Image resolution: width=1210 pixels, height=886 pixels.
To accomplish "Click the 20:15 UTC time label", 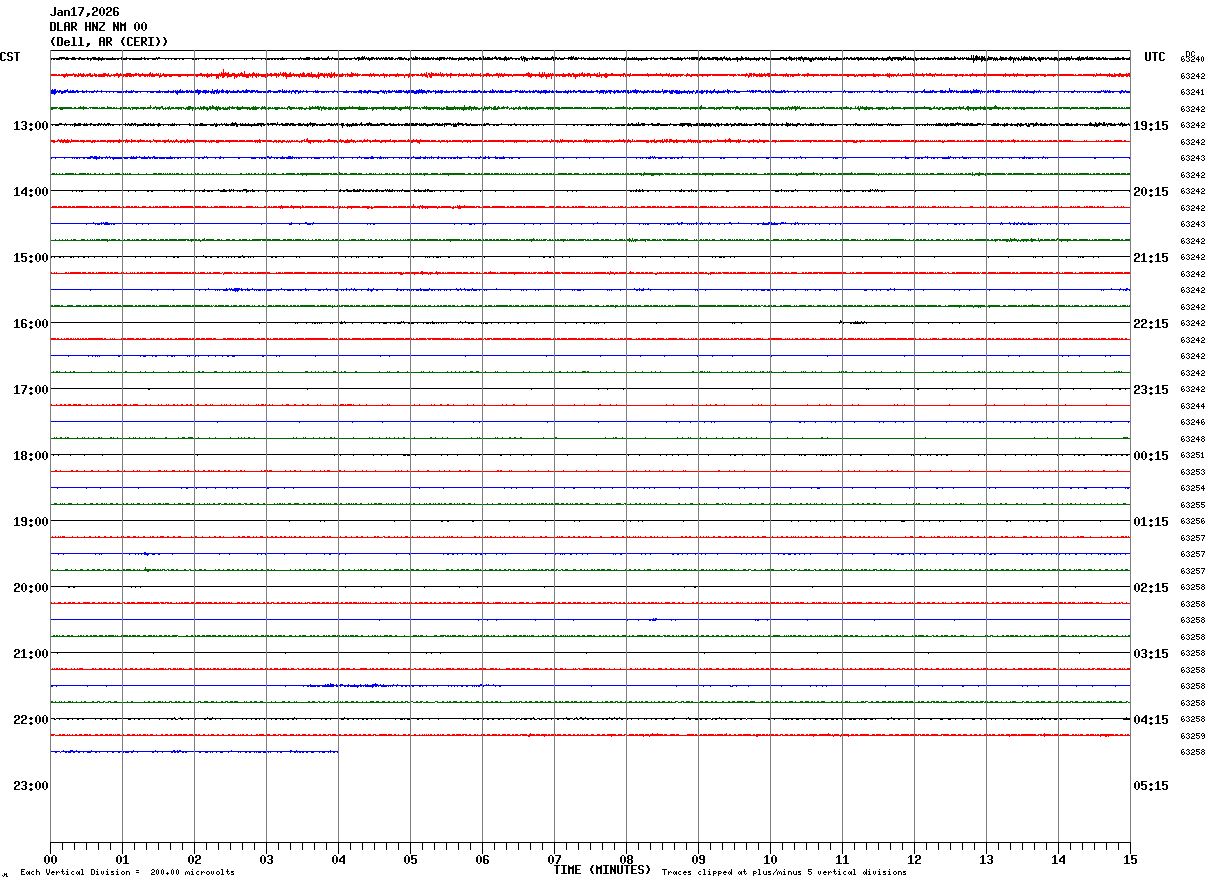I will click(1151, 192).
